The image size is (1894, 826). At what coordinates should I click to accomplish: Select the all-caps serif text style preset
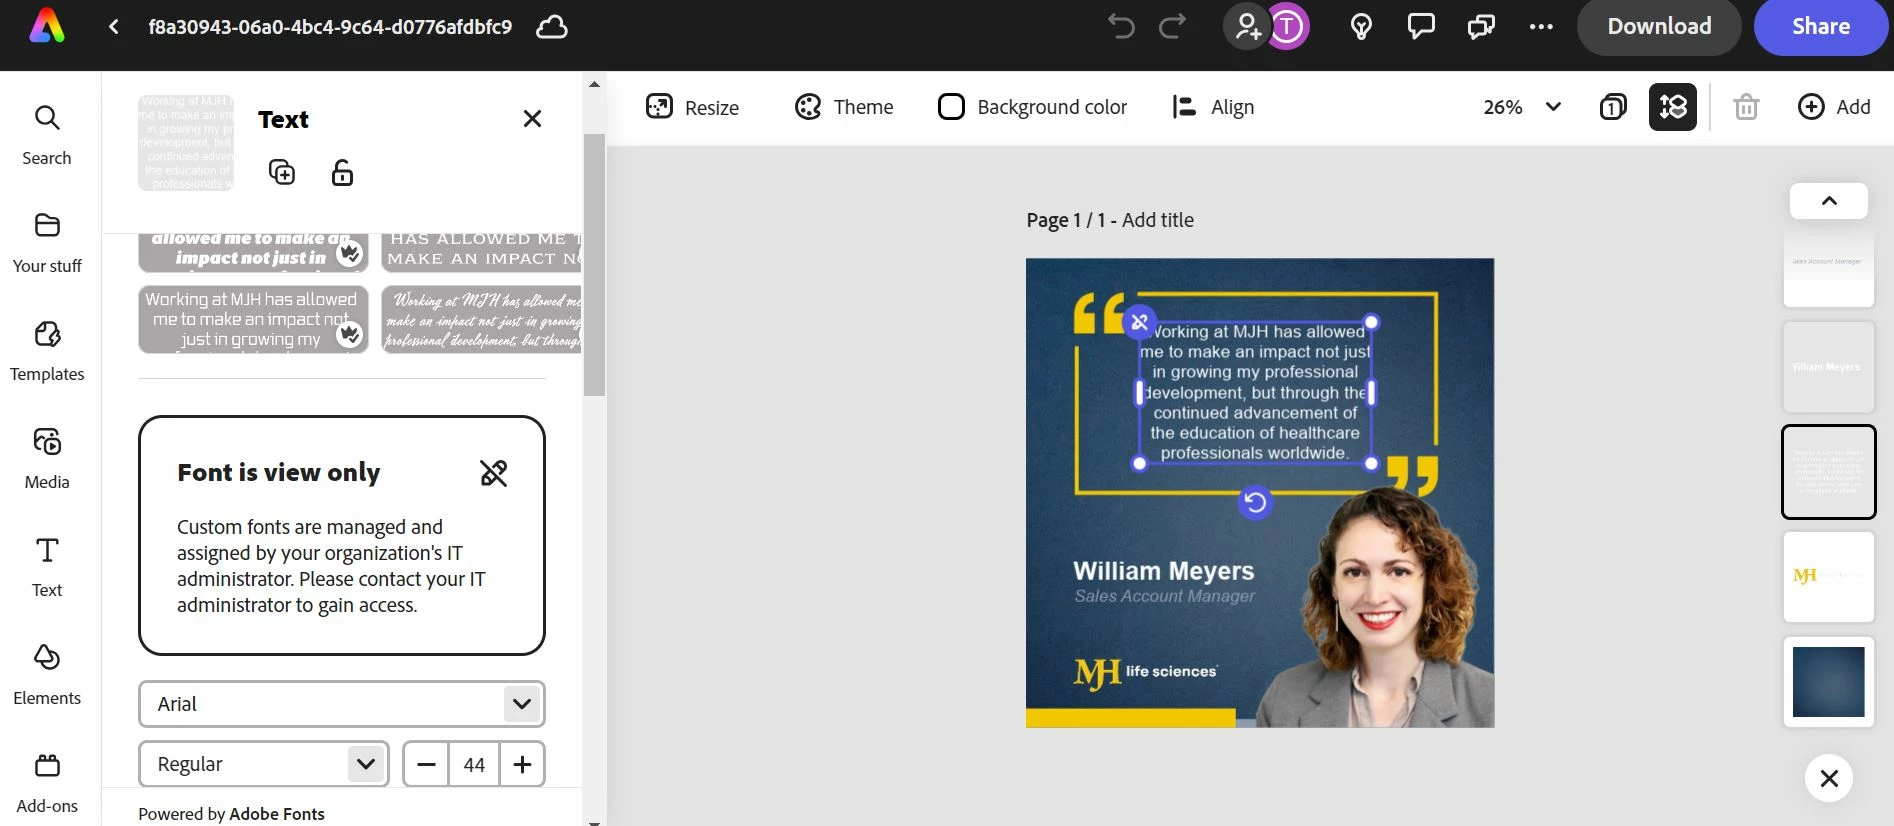[482, 252]
